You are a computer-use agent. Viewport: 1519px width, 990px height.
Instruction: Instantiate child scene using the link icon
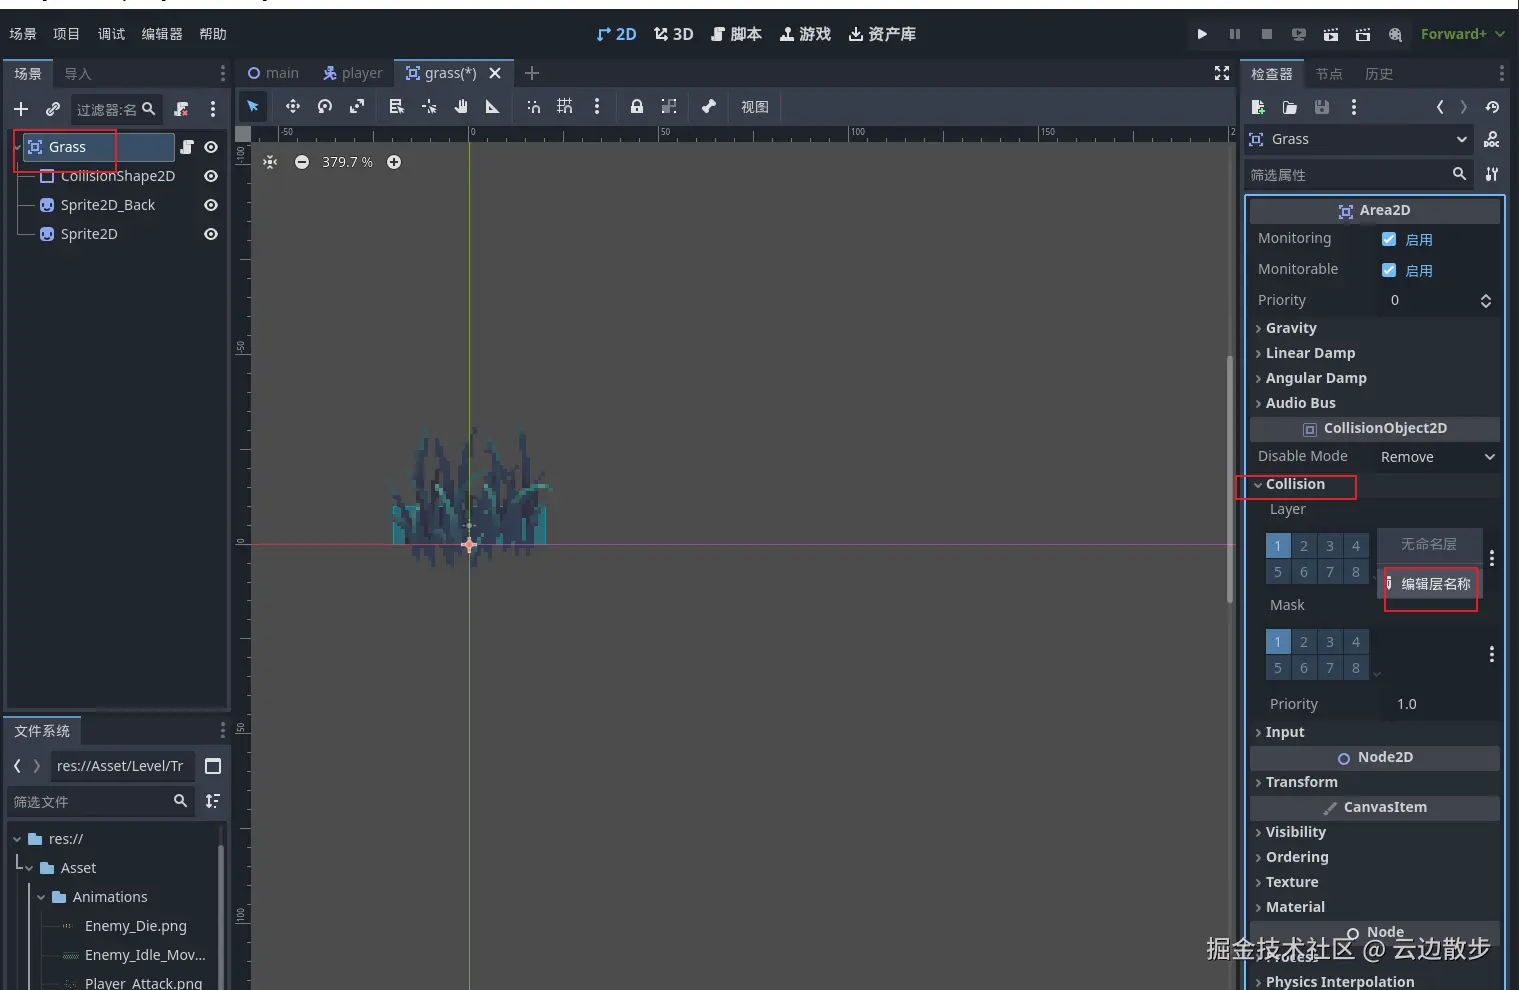click(53, 109)
